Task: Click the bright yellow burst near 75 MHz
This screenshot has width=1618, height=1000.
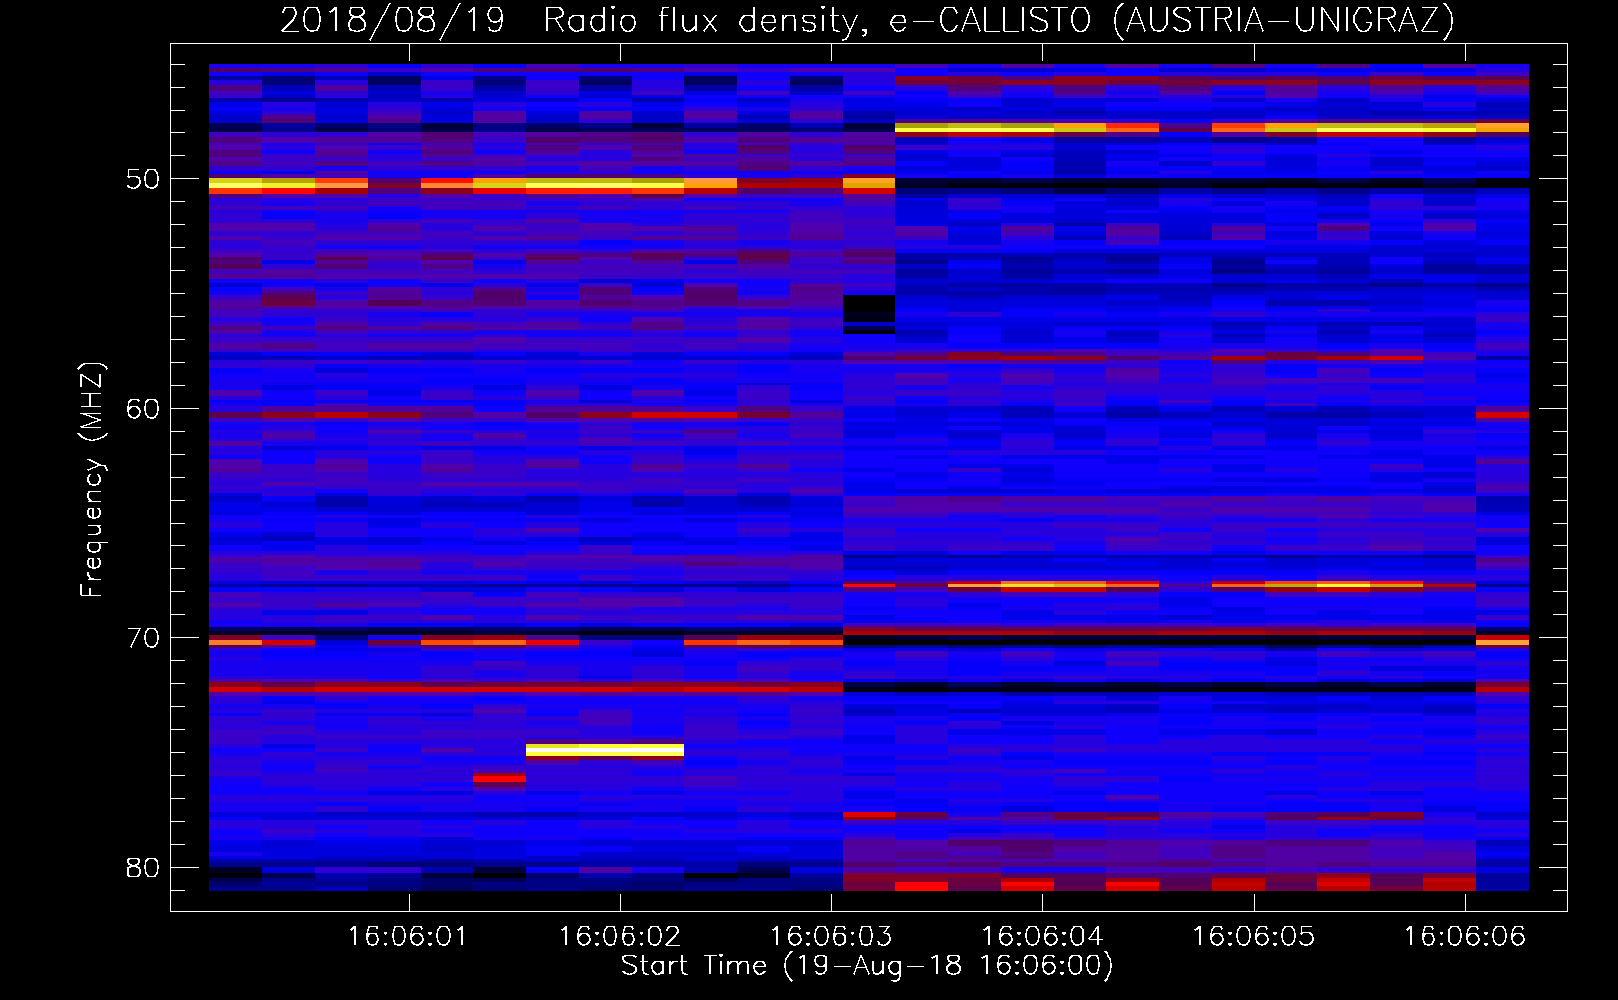Action: (605, 750)
